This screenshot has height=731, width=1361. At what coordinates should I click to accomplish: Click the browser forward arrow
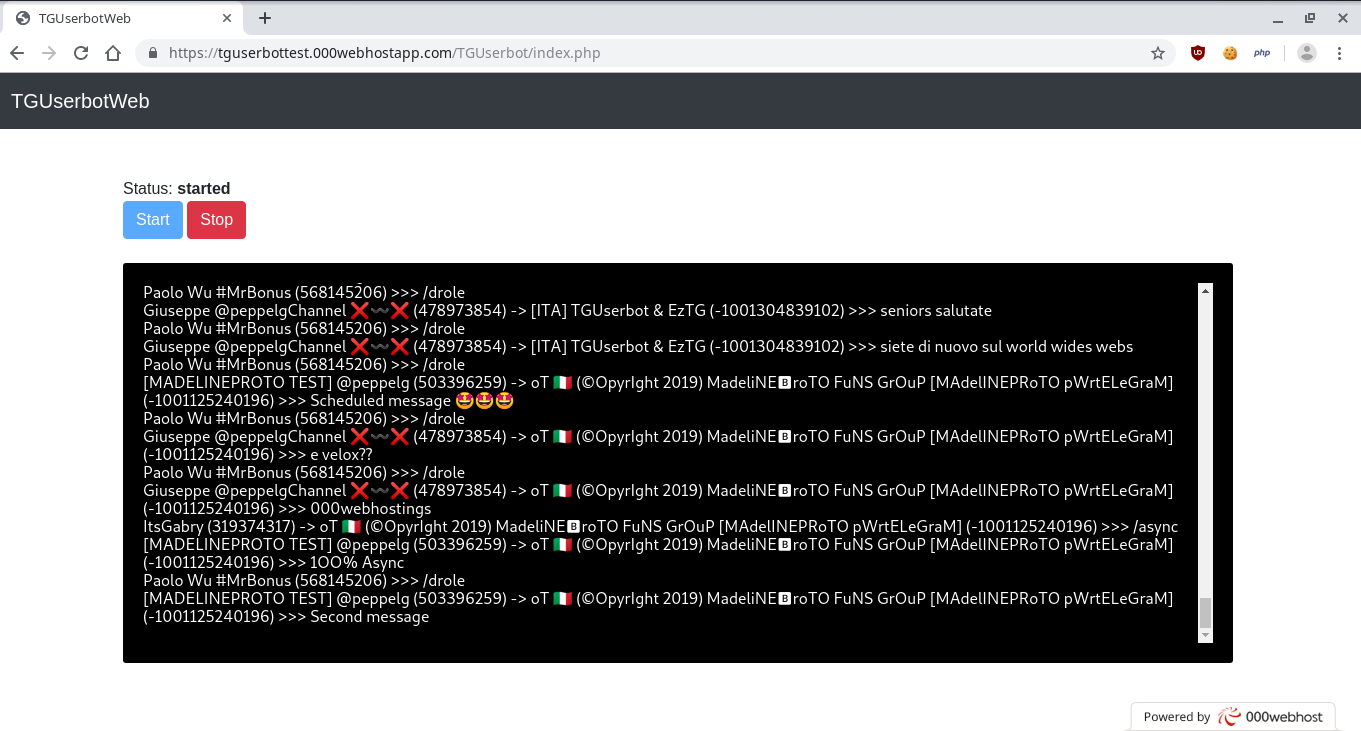pyautogui.click(x=49, y=53)
